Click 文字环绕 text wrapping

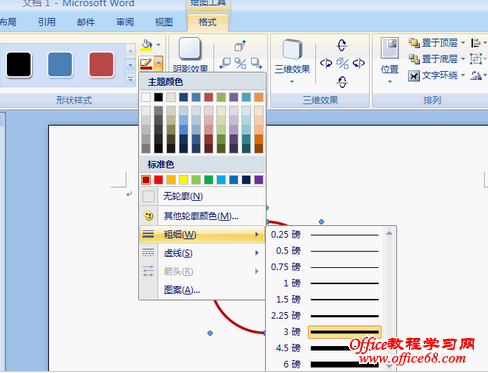click(433, 75)
